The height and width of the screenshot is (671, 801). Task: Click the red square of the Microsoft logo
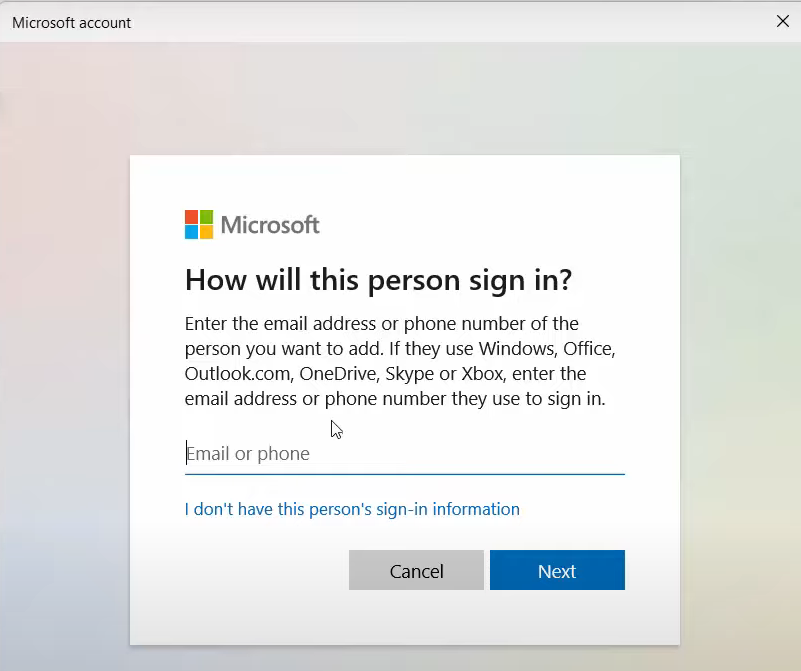192,217
